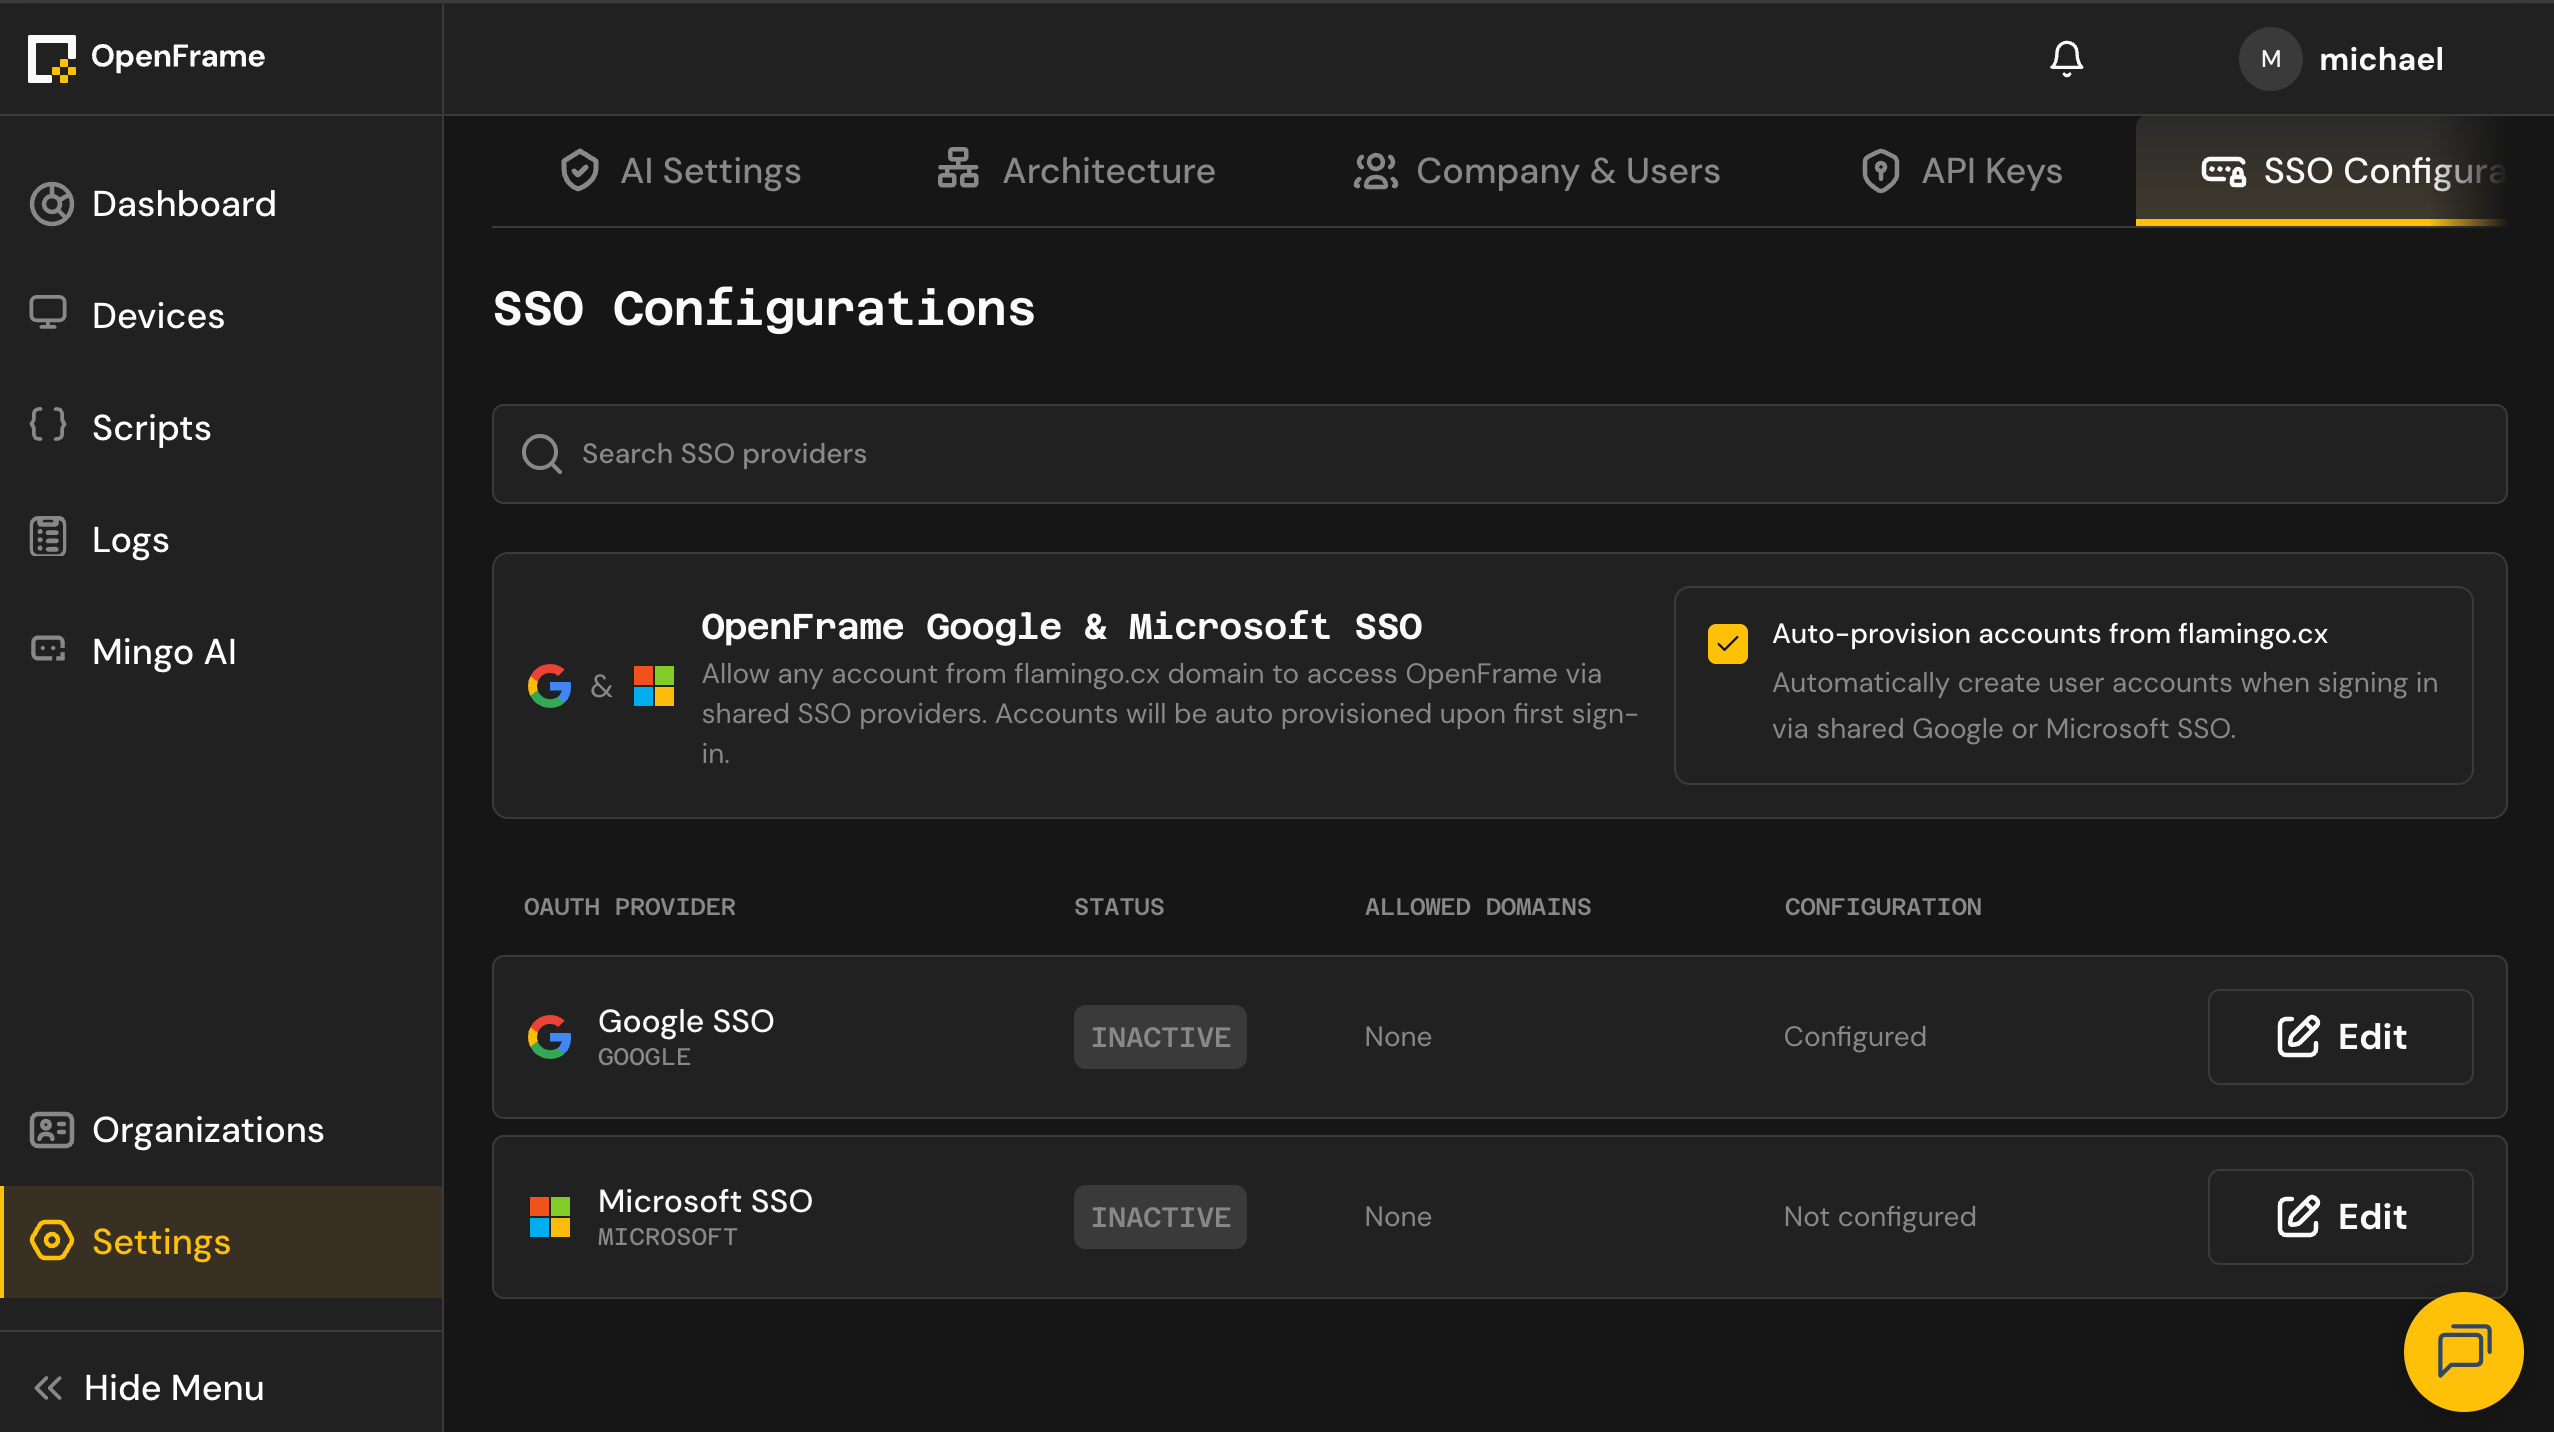Click the michael user avatar
2554x1432 pixels.
point(2270,59)
